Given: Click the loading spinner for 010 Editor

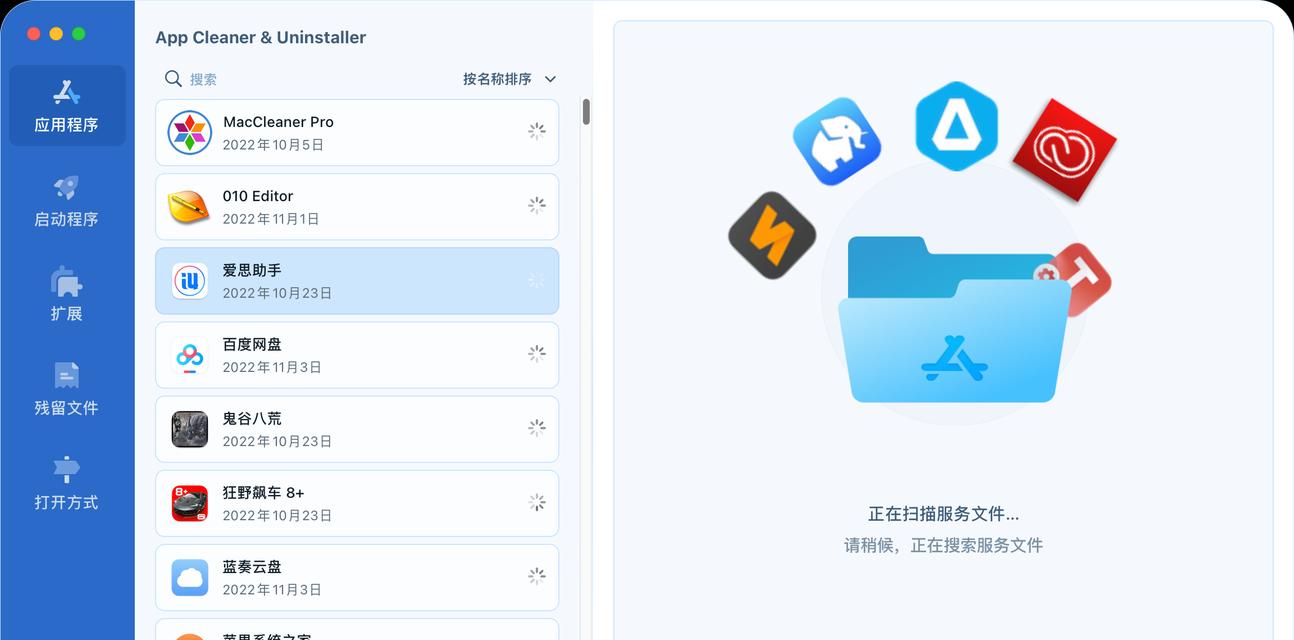Looking at the screenshot, I should pos(537,205).
